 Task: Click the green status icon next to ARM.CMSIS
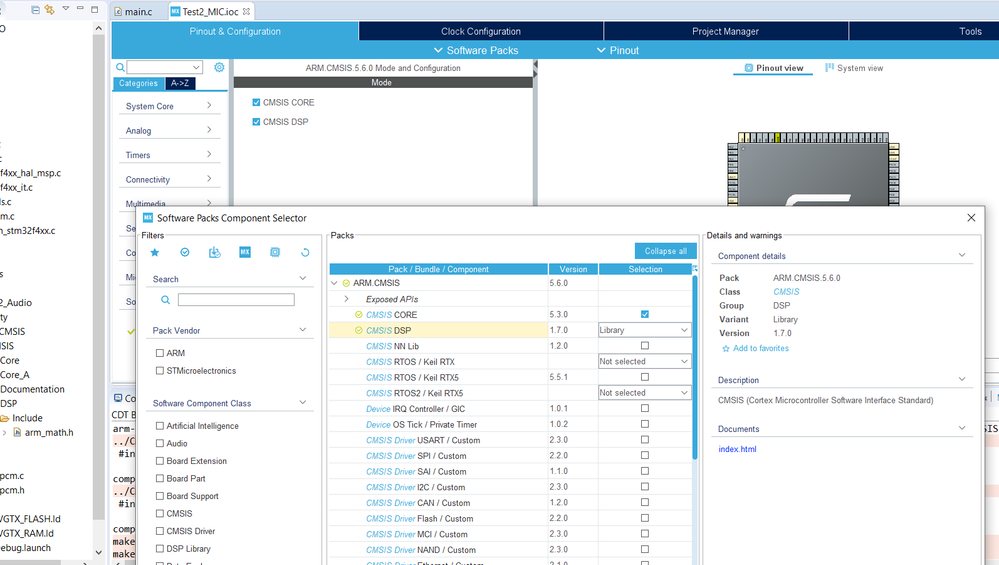347,283
